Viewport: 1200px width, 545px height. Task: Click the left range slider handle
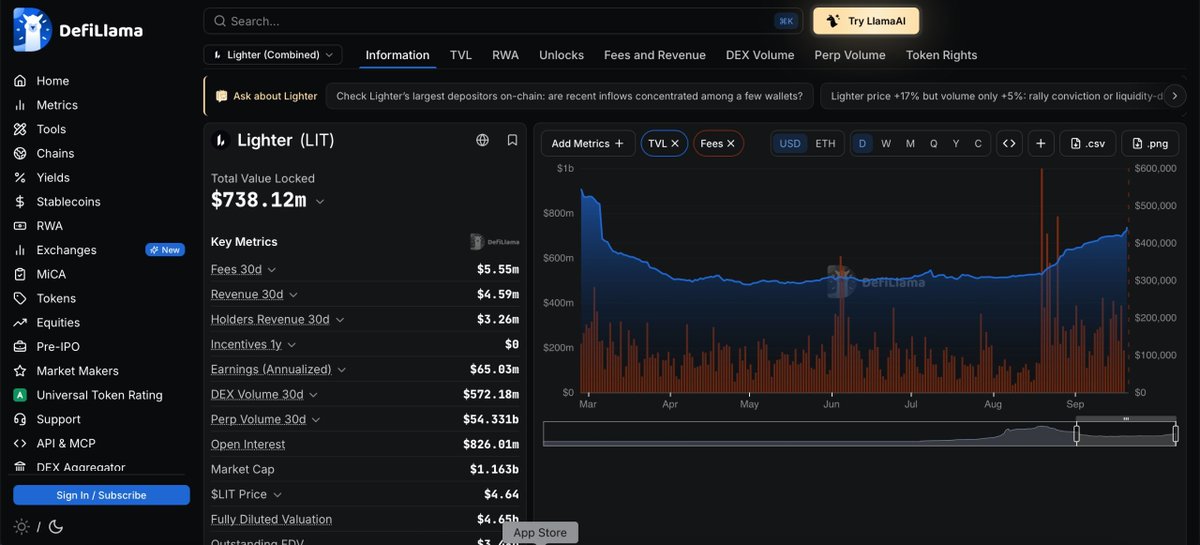click(x=1077, y=434)
